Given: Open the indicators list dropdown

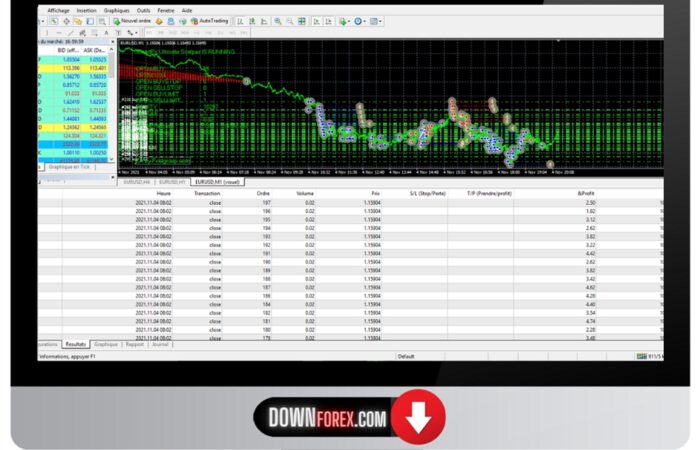Looking at the screenshot, I should (344, 21).
